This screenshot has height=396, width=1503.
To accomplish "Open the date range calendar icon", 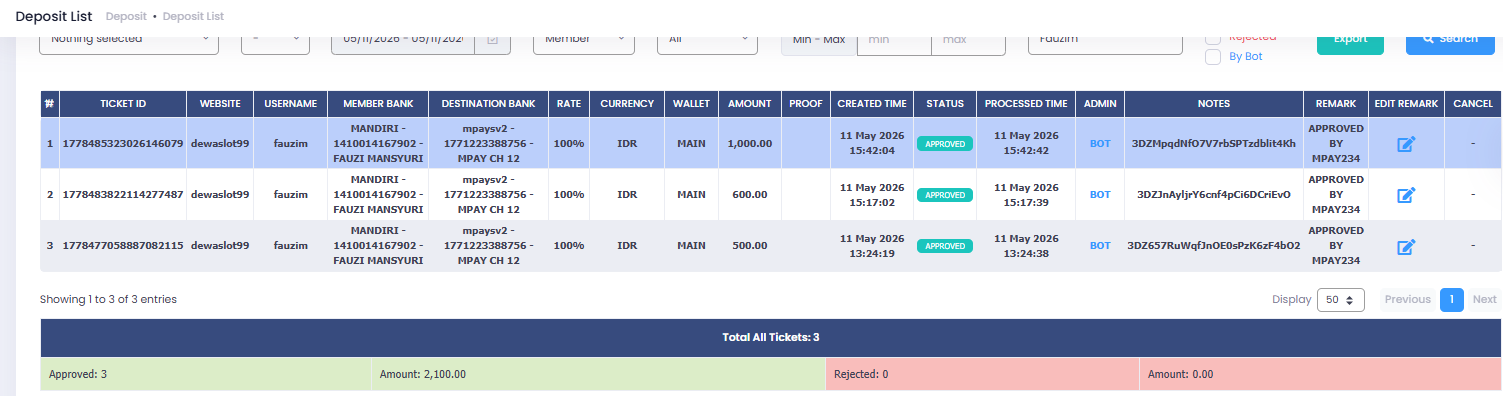I will click(492, 39).
